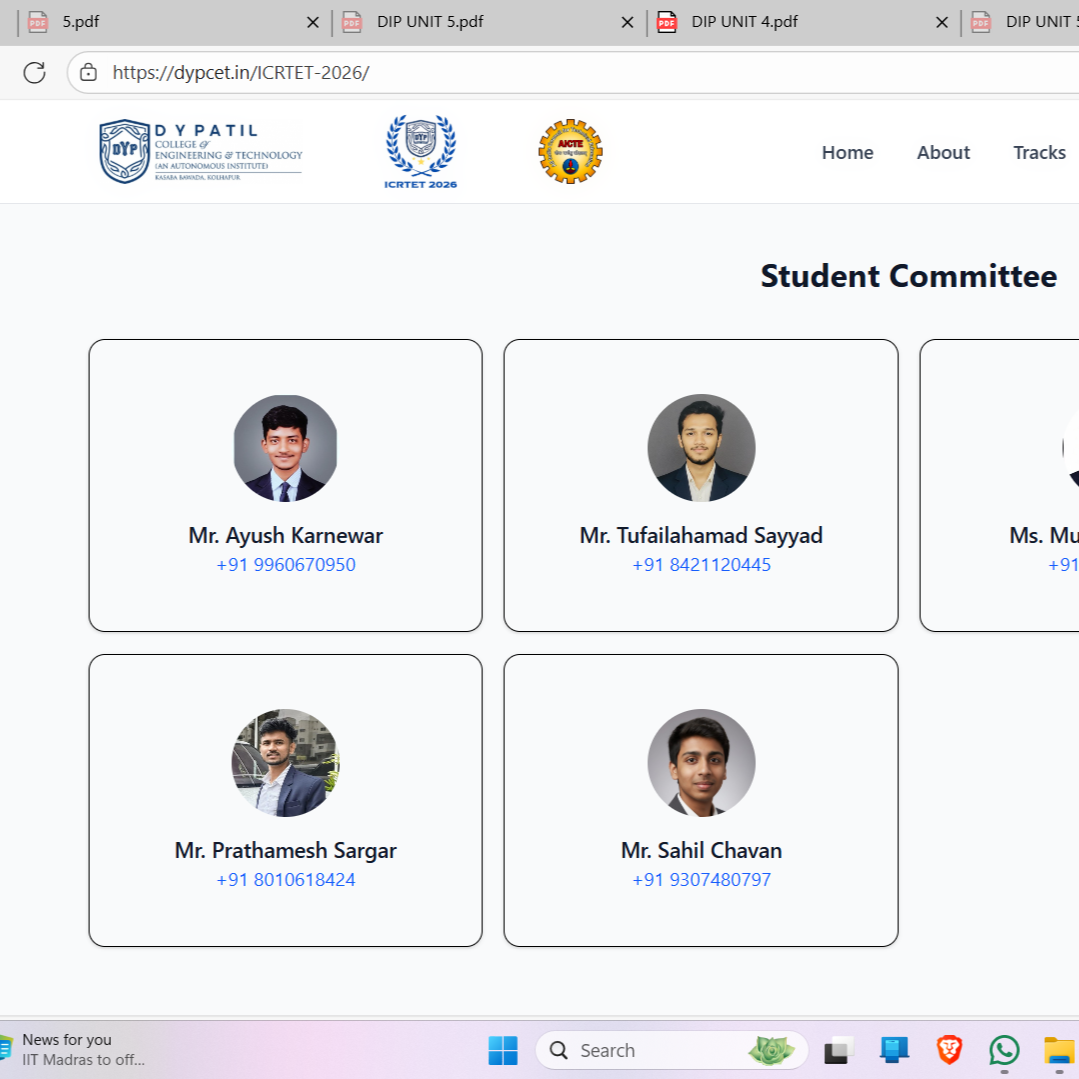
Task: Open WhatsApp from the taskbar
Action: pos(1003,1050)
